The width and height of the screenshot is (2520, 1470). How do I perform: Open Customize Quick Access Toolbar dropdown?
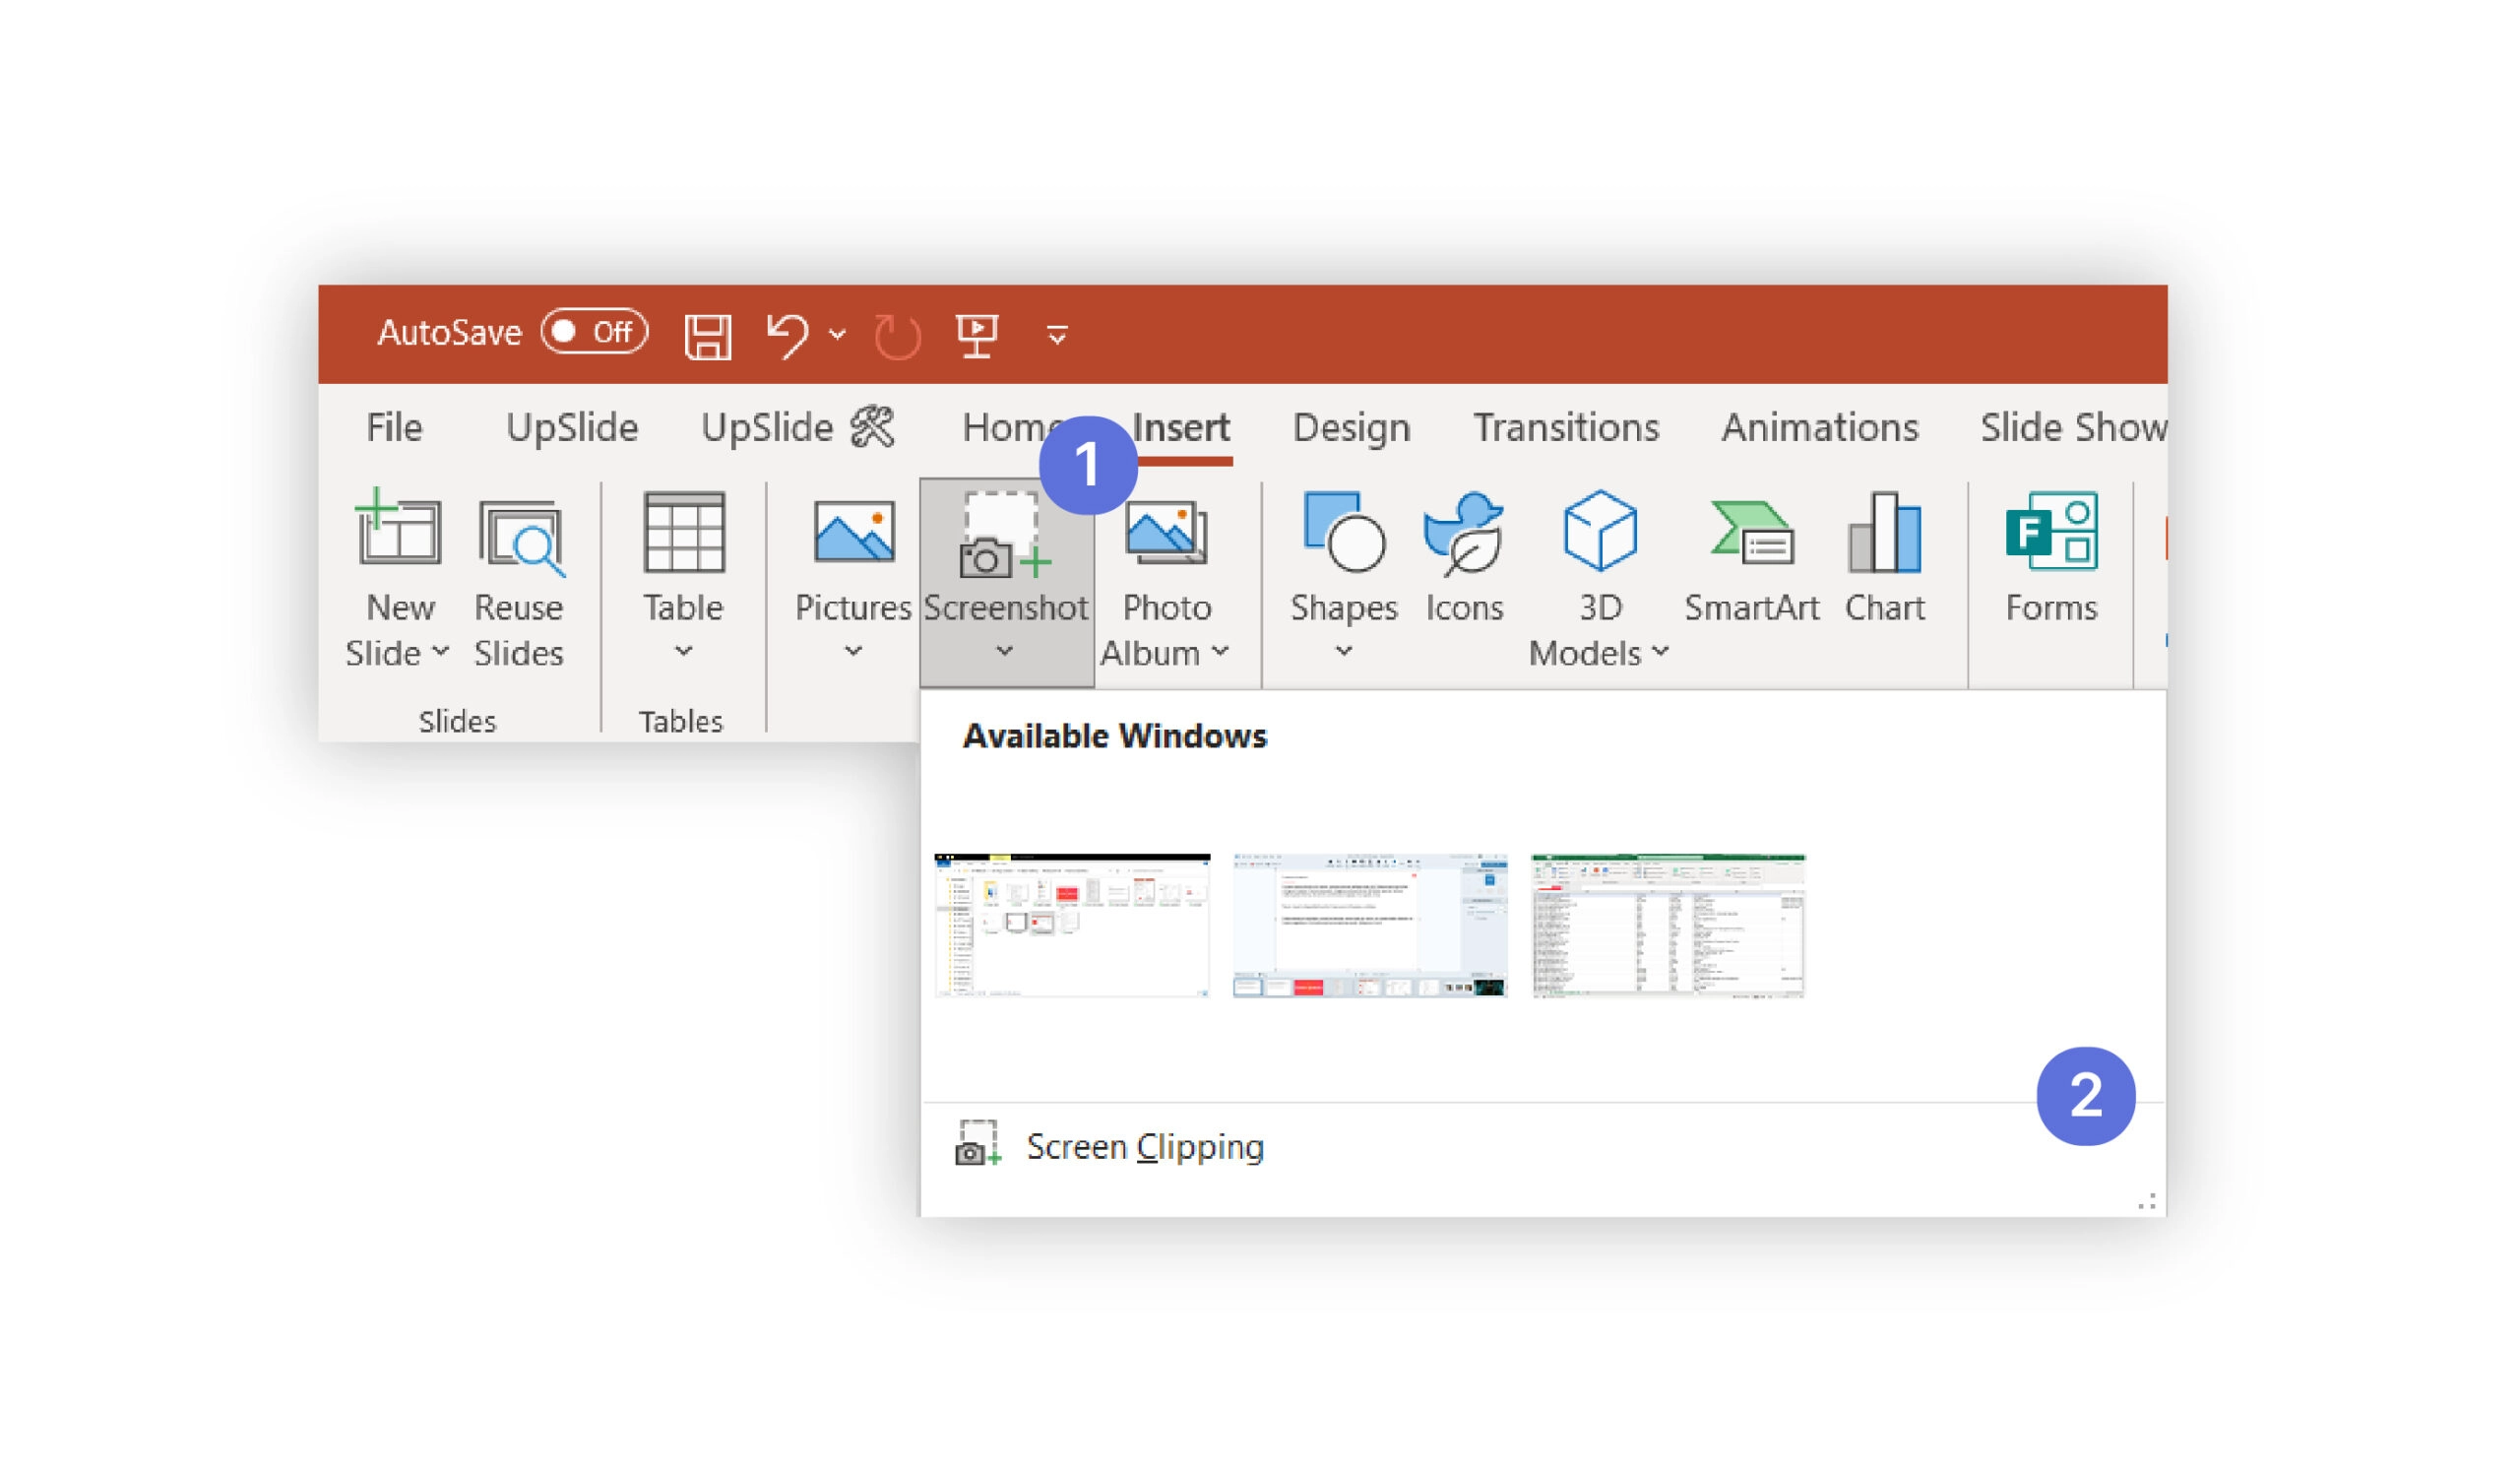pyautogui.click(x=1057, y=336)
